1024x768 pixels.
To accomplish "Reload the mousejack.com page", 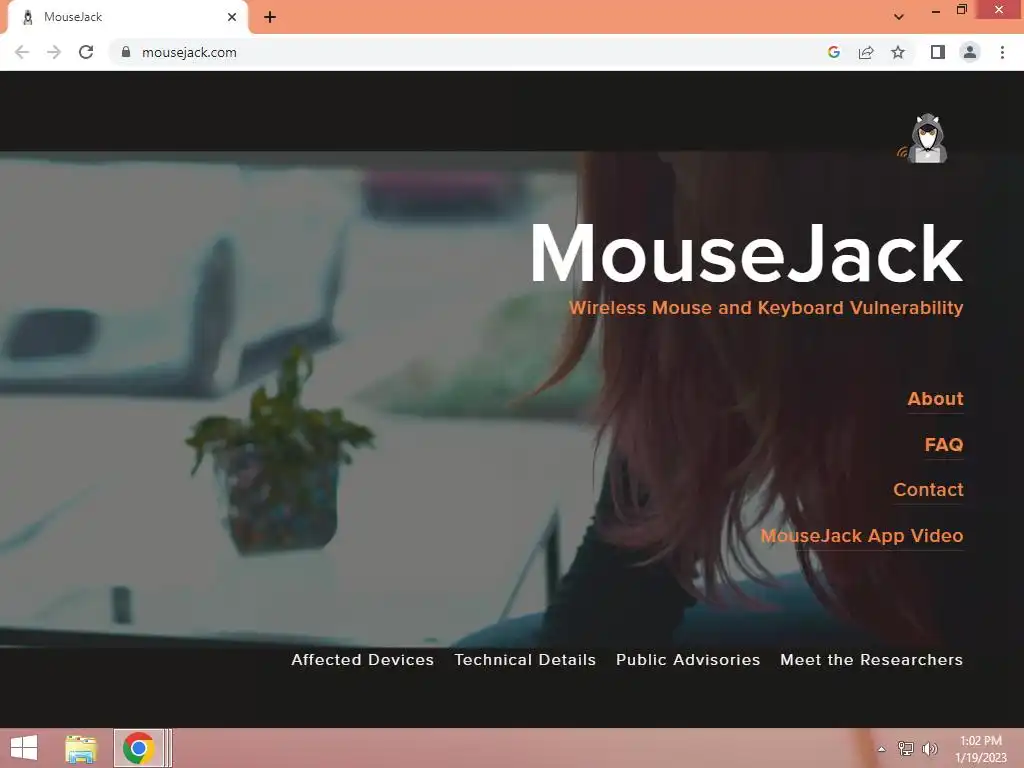I will click(86, 52).
